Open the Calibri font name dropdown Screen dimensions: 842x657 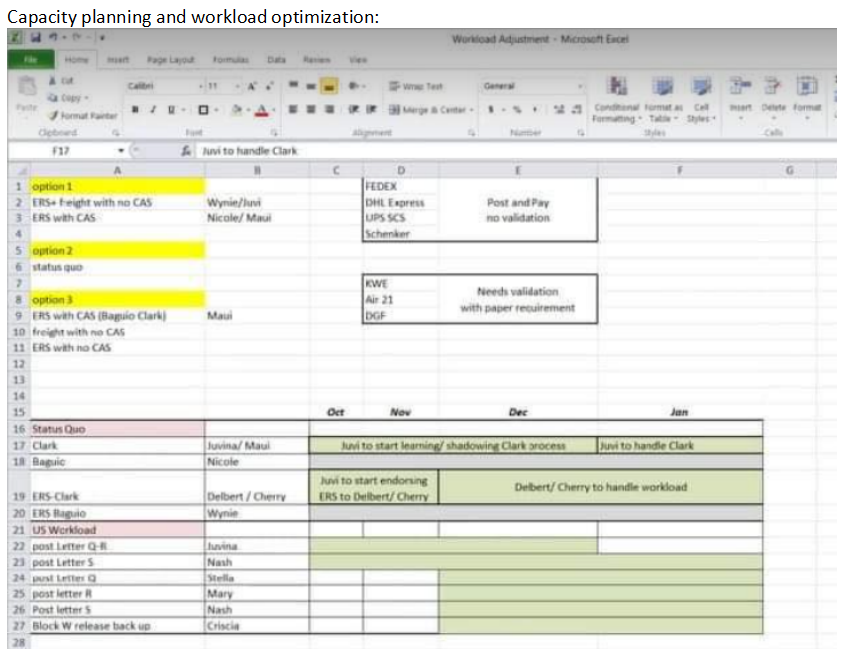(201, 86)
